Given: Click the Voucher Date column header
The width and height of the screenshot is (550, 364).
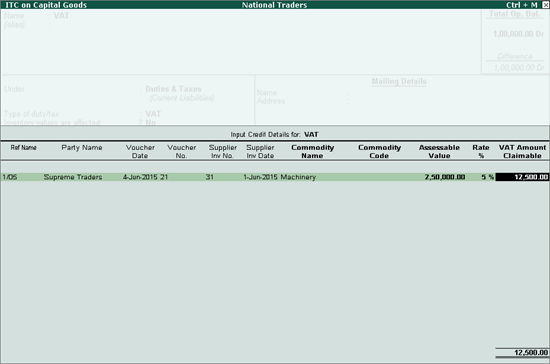Looking at the screenshot, I should tap(140, 151).
